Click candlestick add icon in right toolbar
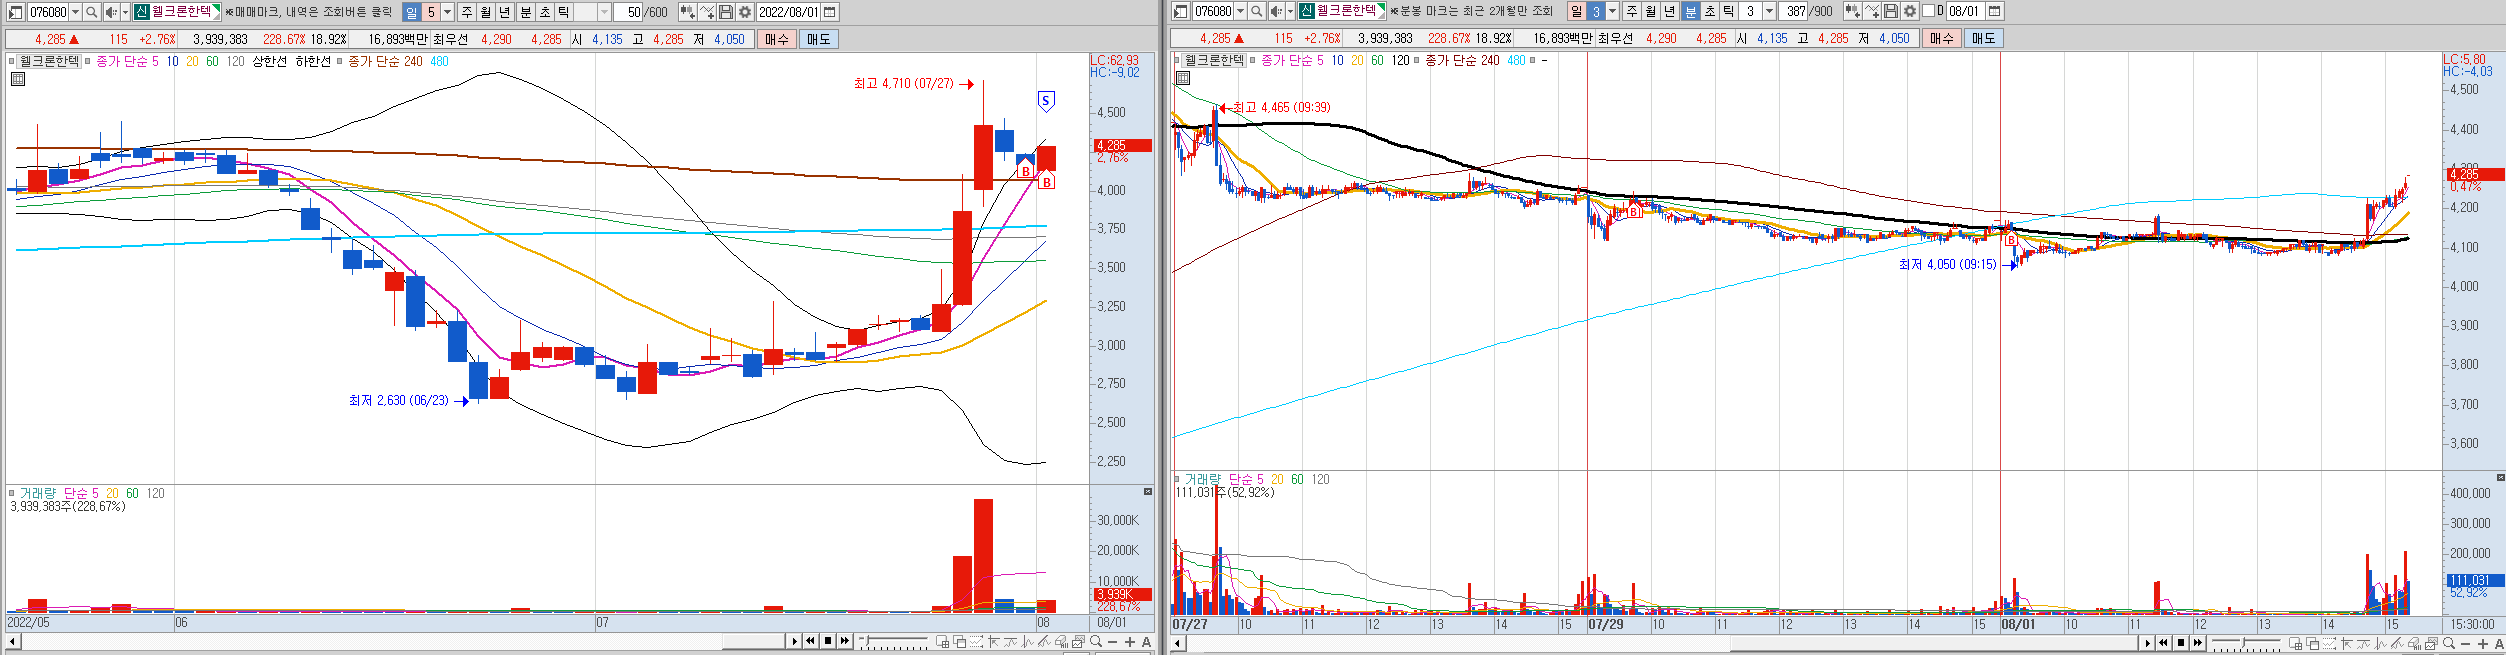This screenshot has width=2506, height=655. tap(1853, 11)
